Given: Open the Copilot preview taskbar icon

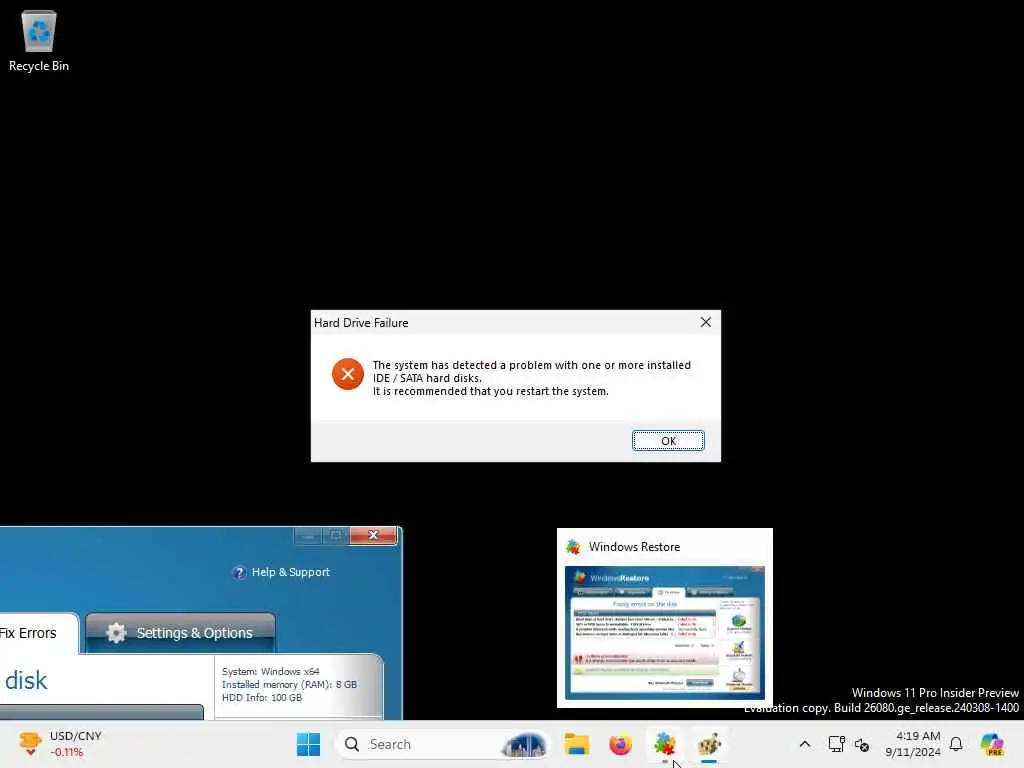Looking at the screenshot, I should [992, 744].
